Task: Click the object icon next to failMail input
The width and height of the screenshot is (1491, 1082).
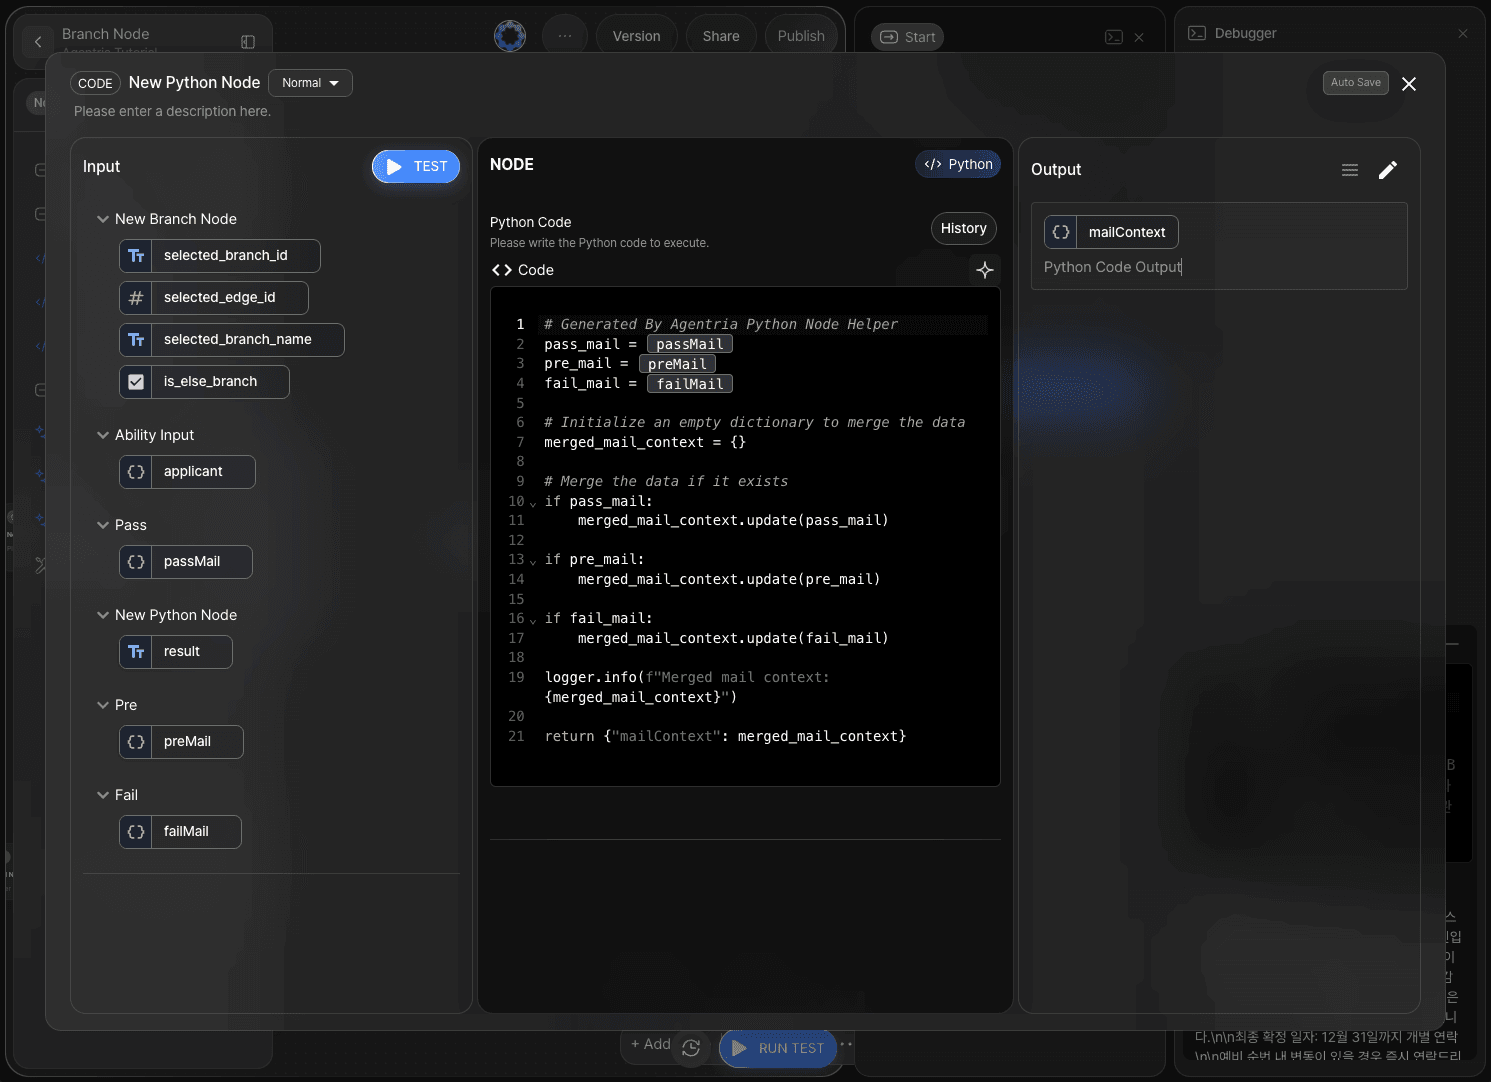Action: [136, 832]
